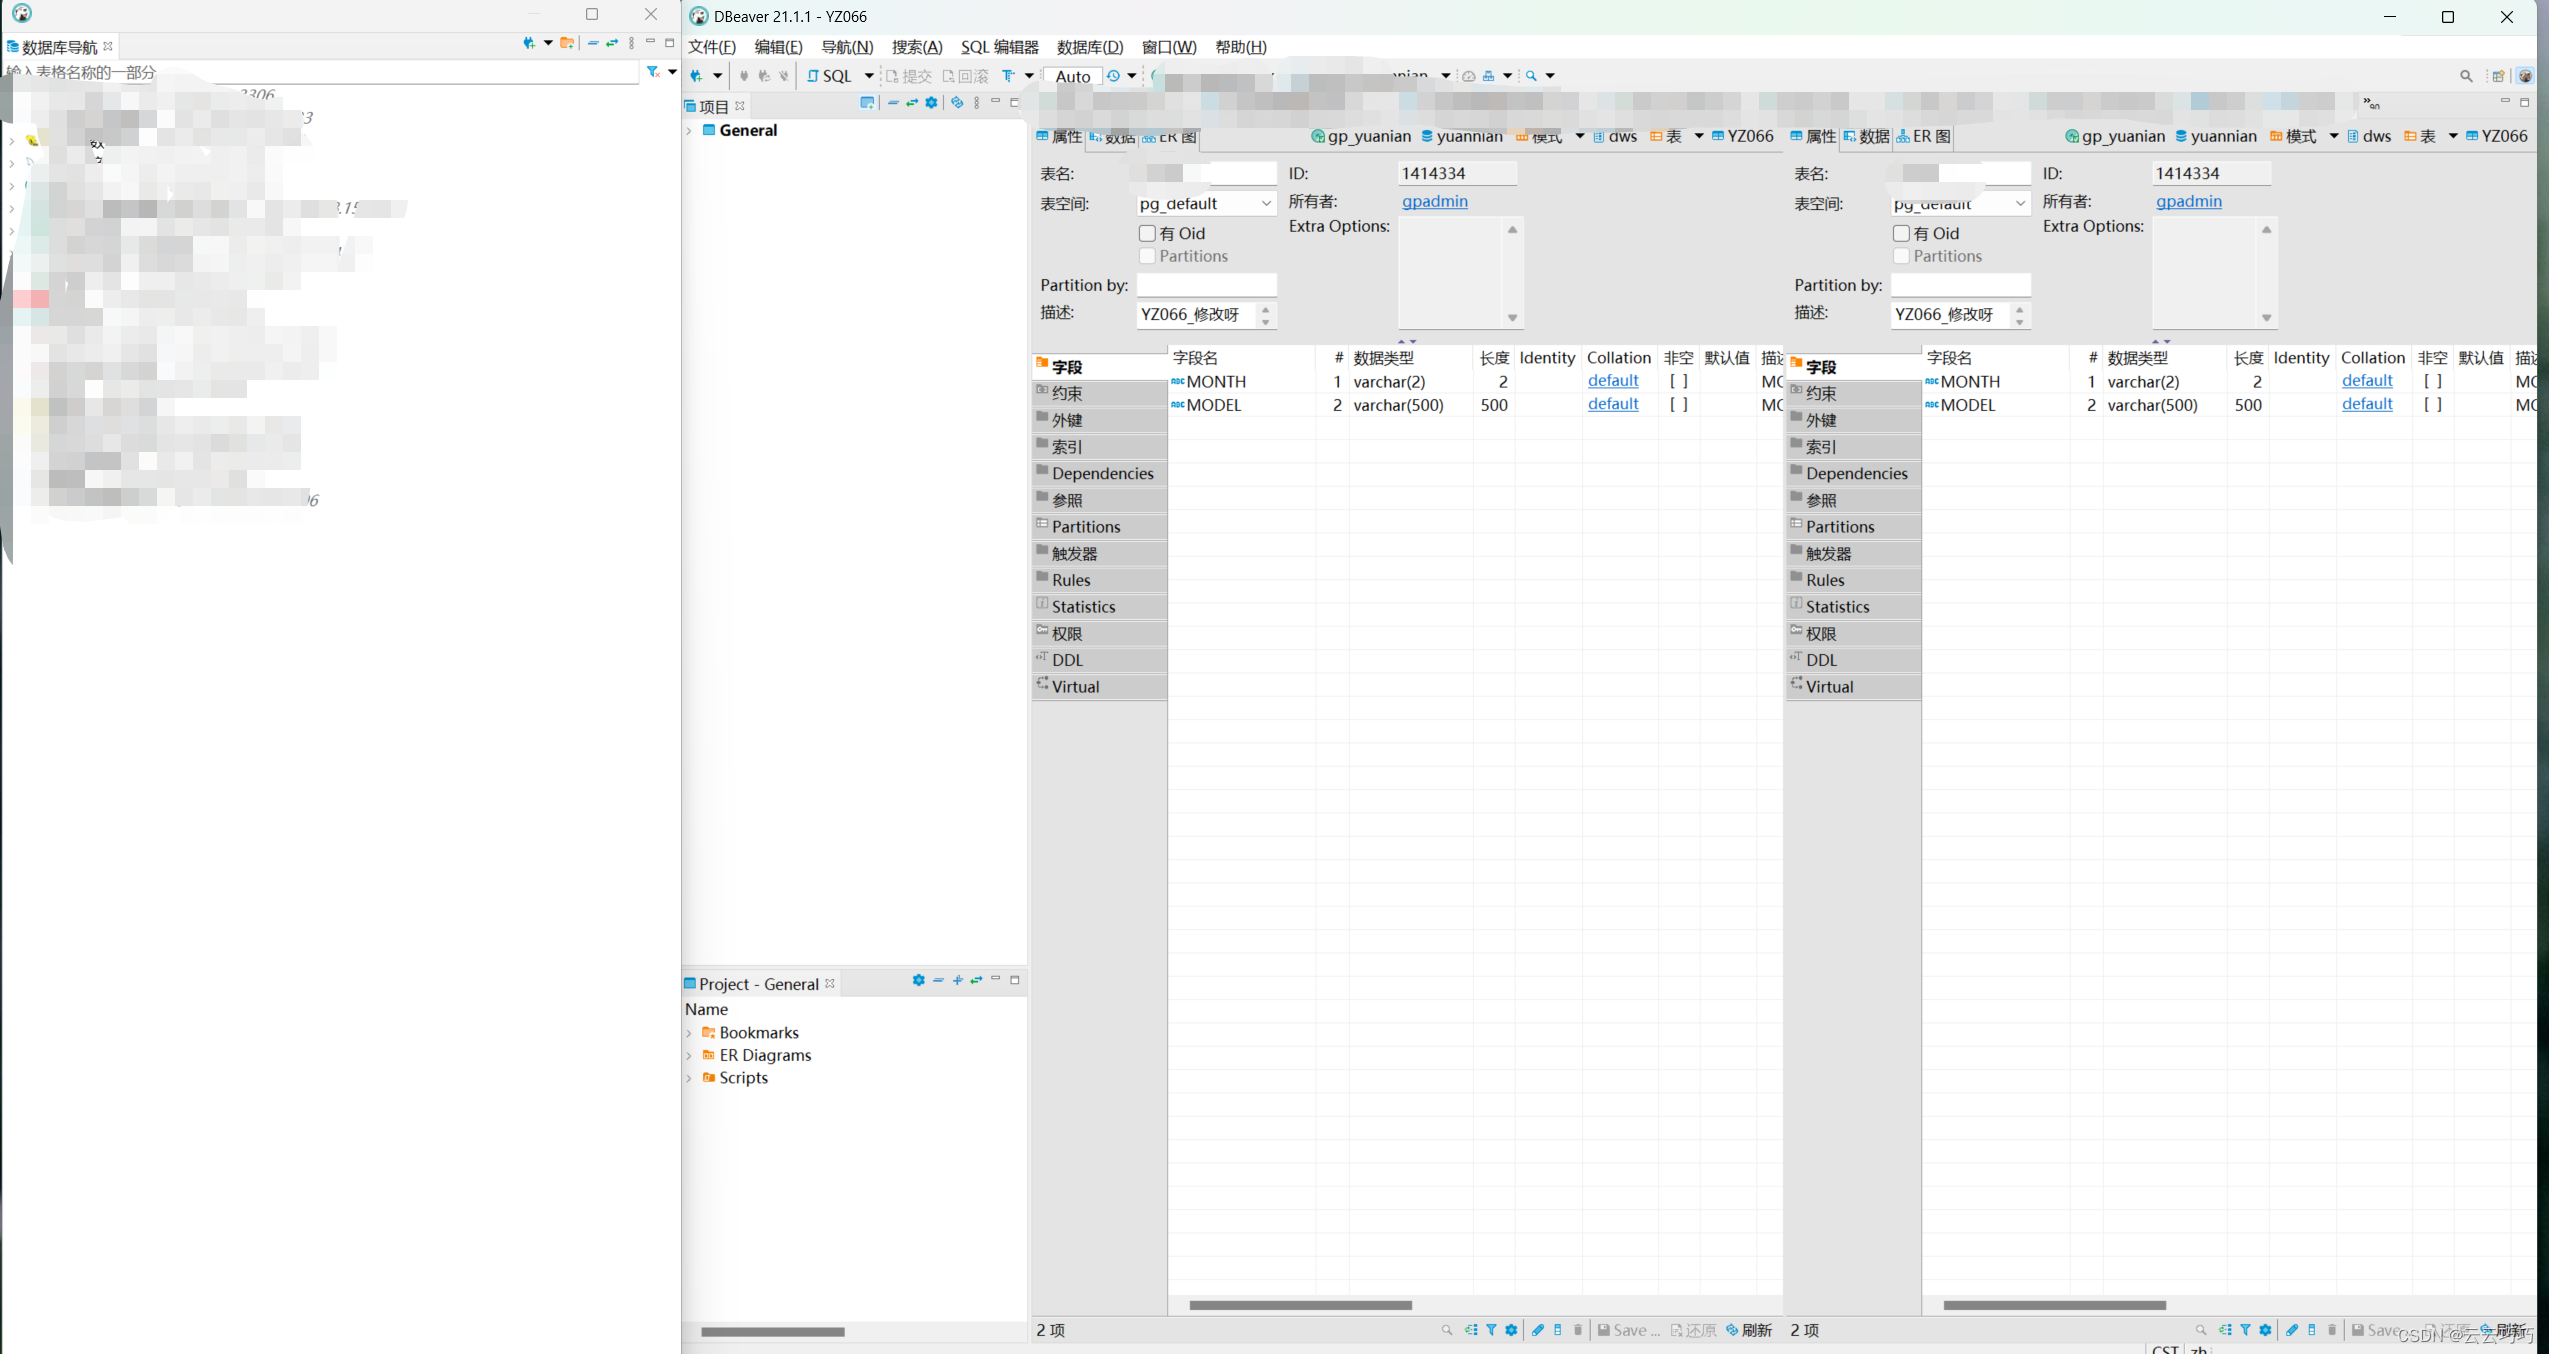Viewport: 2549px width, 1354px height.
Task: Click the search magnifier icon in main toolbar
Action: click(1531, 76)
